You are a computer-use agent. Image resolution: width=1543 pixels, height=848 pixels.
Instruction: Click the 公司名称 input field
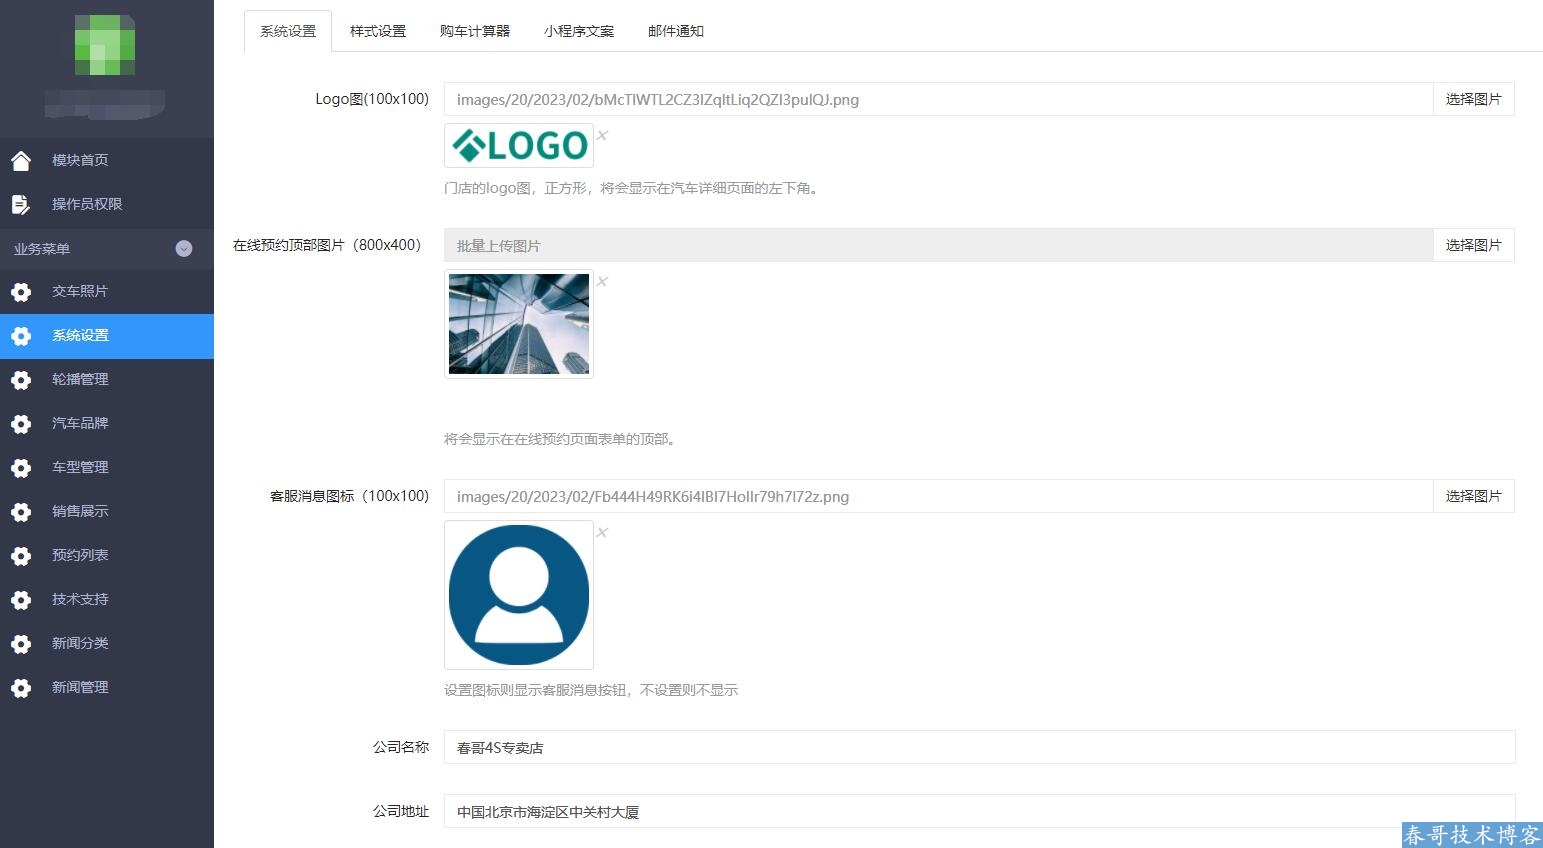pos(979,747)
